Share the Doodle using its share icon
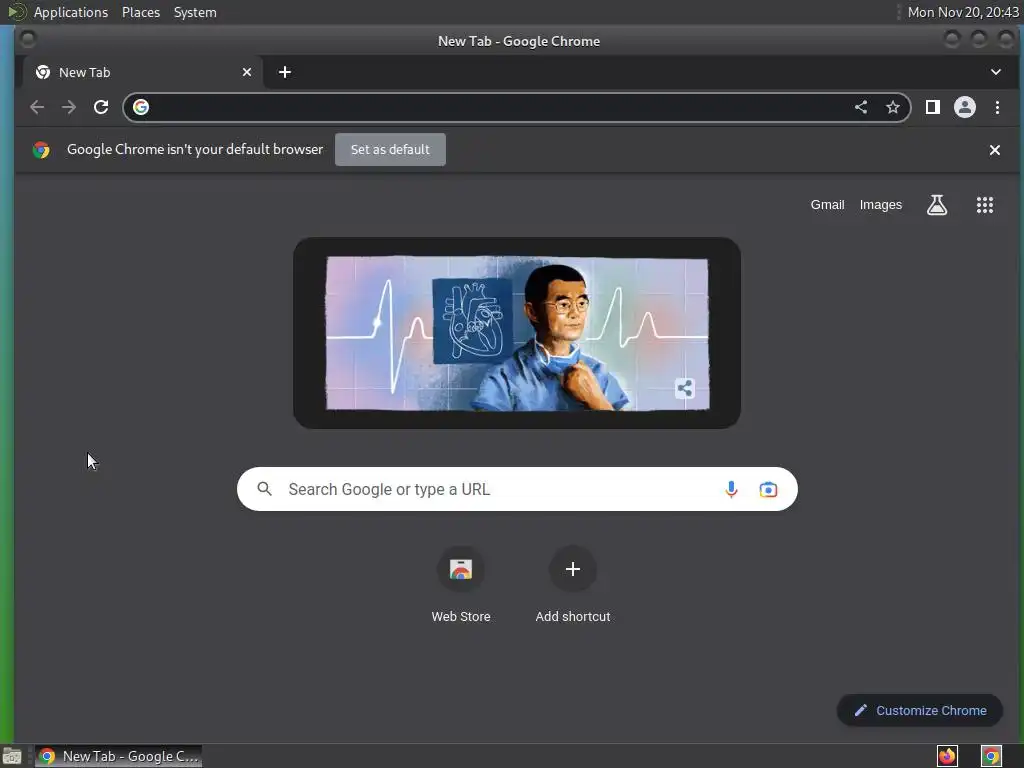 pos(684,389)
